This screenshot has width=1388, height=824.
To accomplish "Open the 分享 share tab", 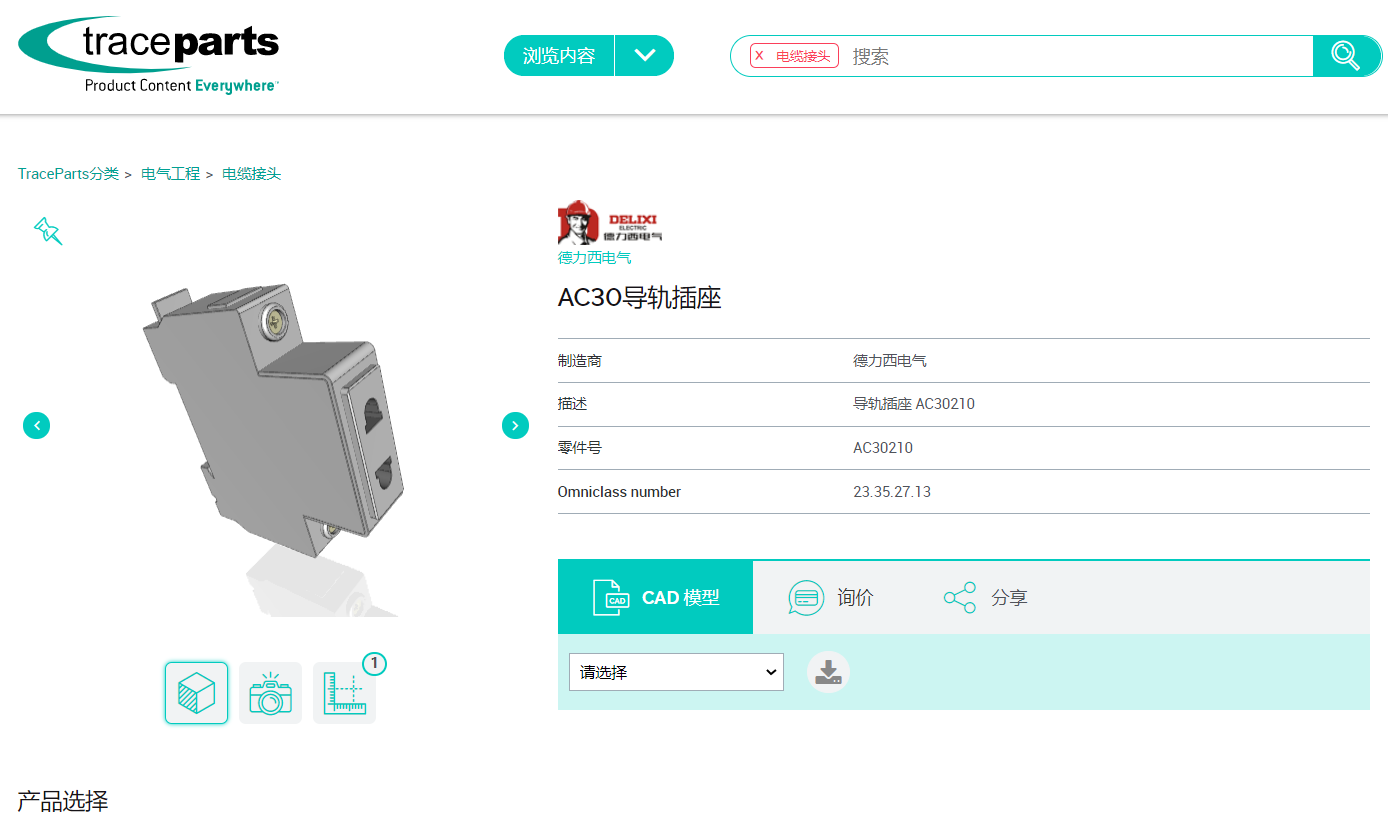I will click(986, 597).
